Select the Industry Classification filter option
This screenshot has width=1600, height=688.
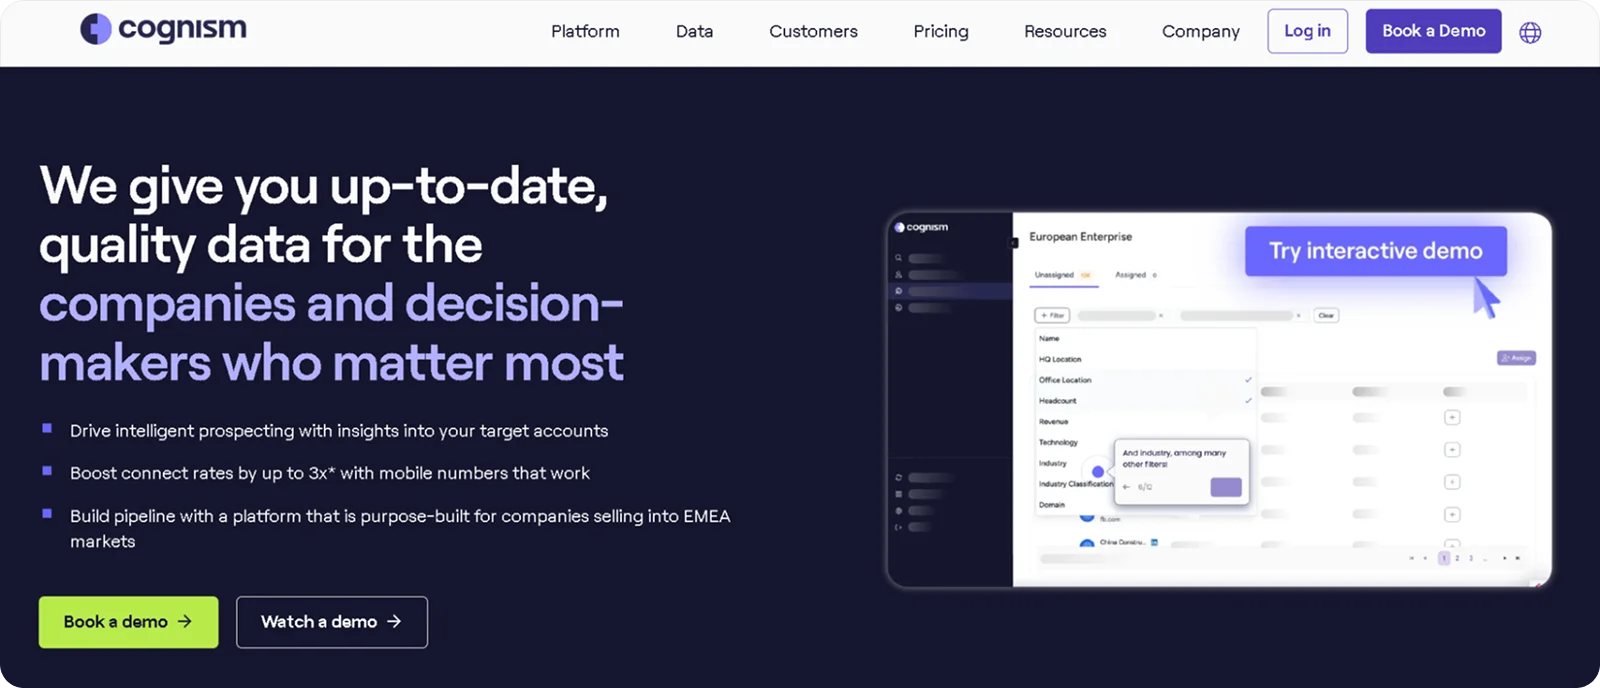click(1075, 484)
